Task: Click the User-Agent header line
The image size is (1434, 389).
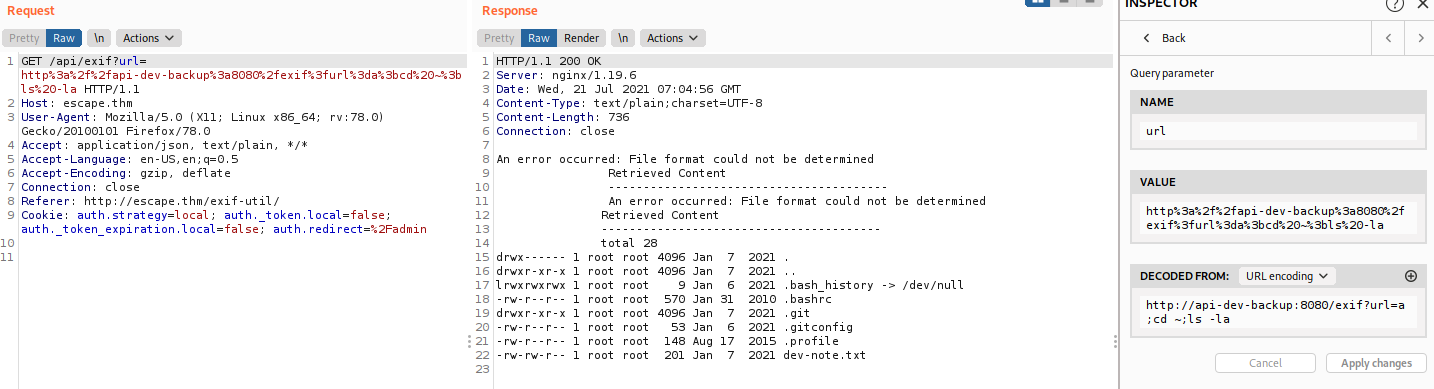Action: 202,124
